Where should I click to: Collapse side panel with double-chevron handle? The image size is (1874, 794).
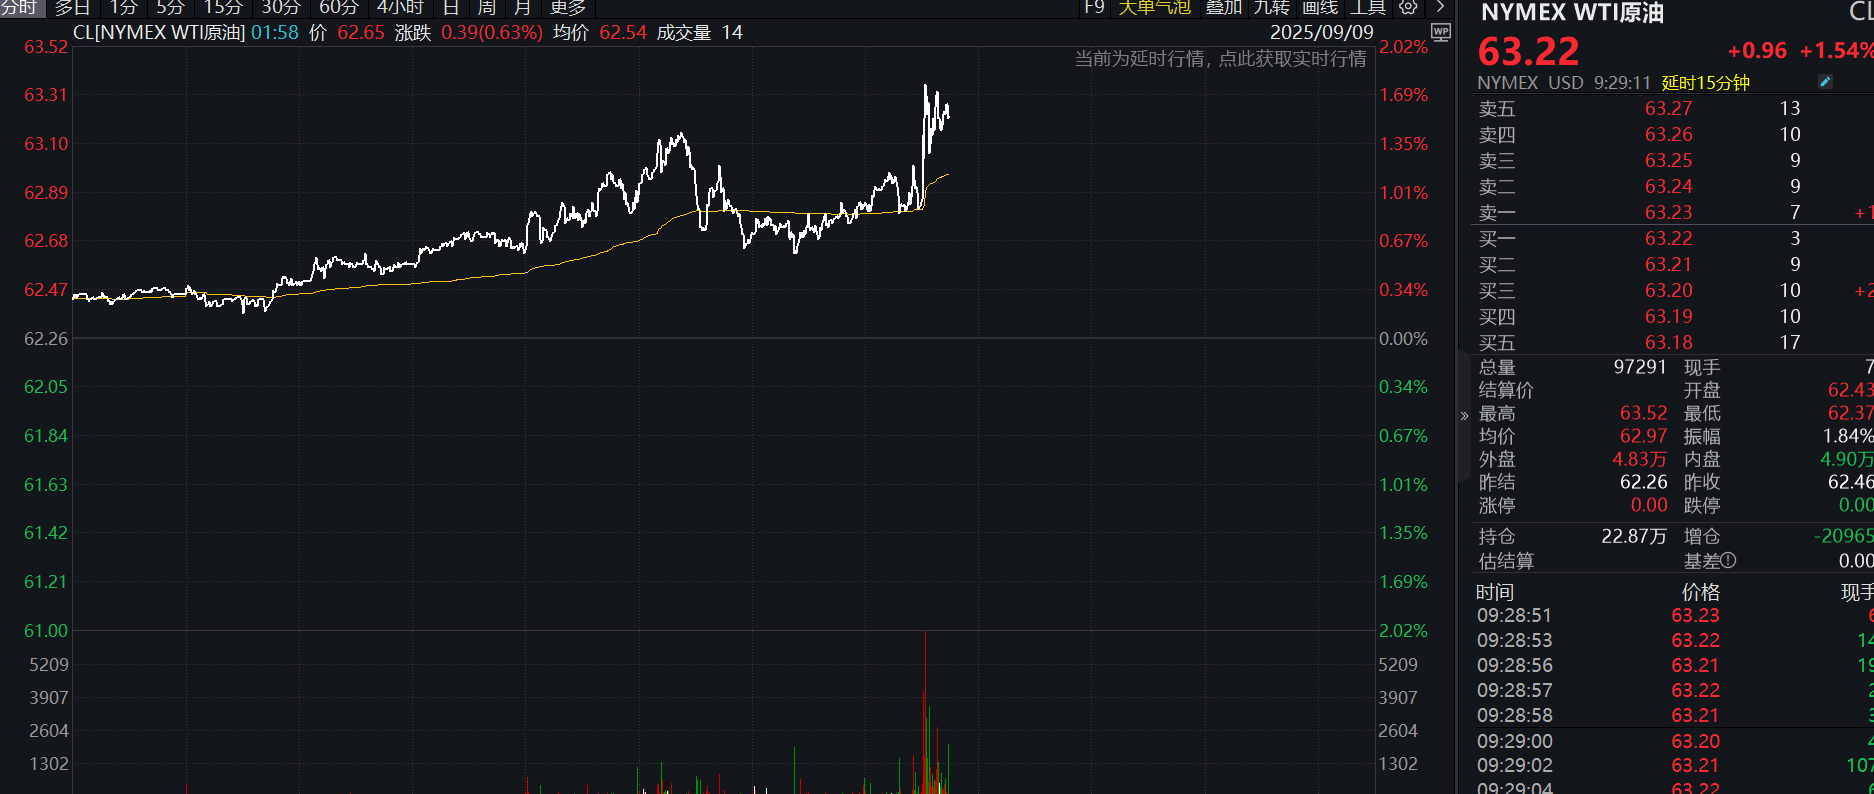pyautogui.click(x=1464, y=416)
